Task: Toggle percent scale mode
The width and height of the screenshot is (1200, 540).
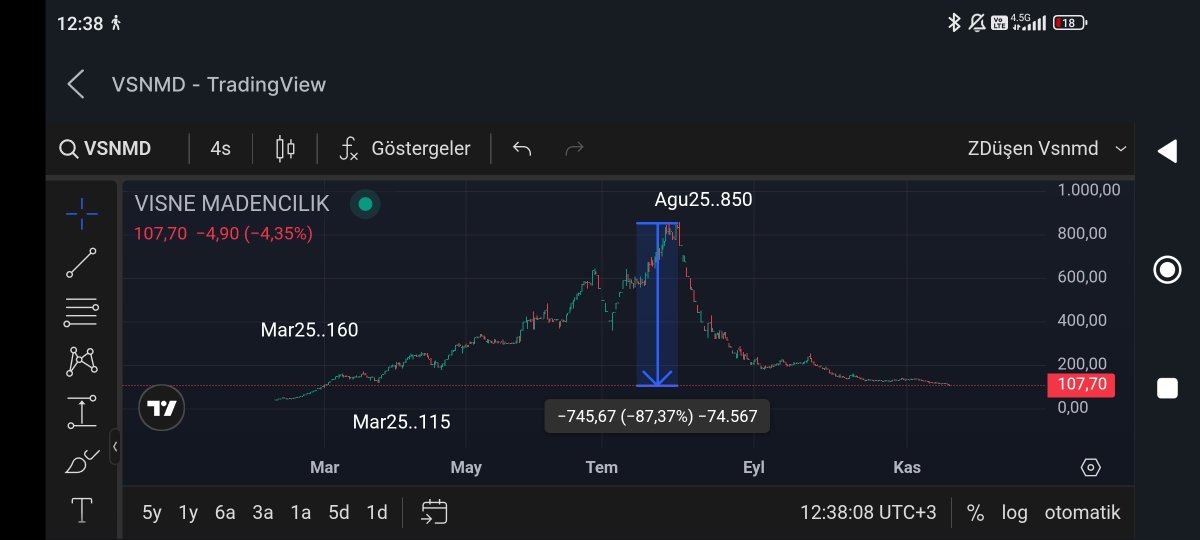Action: tap(975, 513)
